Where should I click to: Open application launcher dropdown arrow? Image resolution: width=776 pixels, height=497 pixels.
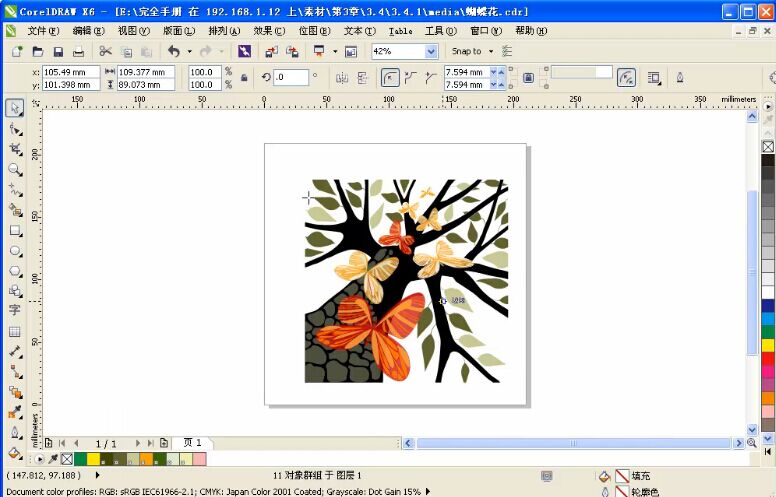tap(335, 51)
